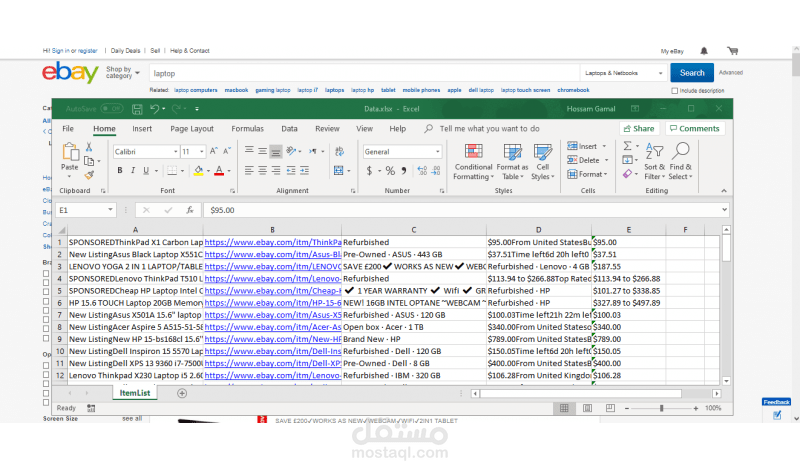This screenshot has width=800, height=470.
Task: Click the Increase Decimal icon
Action: coord(422,170)
